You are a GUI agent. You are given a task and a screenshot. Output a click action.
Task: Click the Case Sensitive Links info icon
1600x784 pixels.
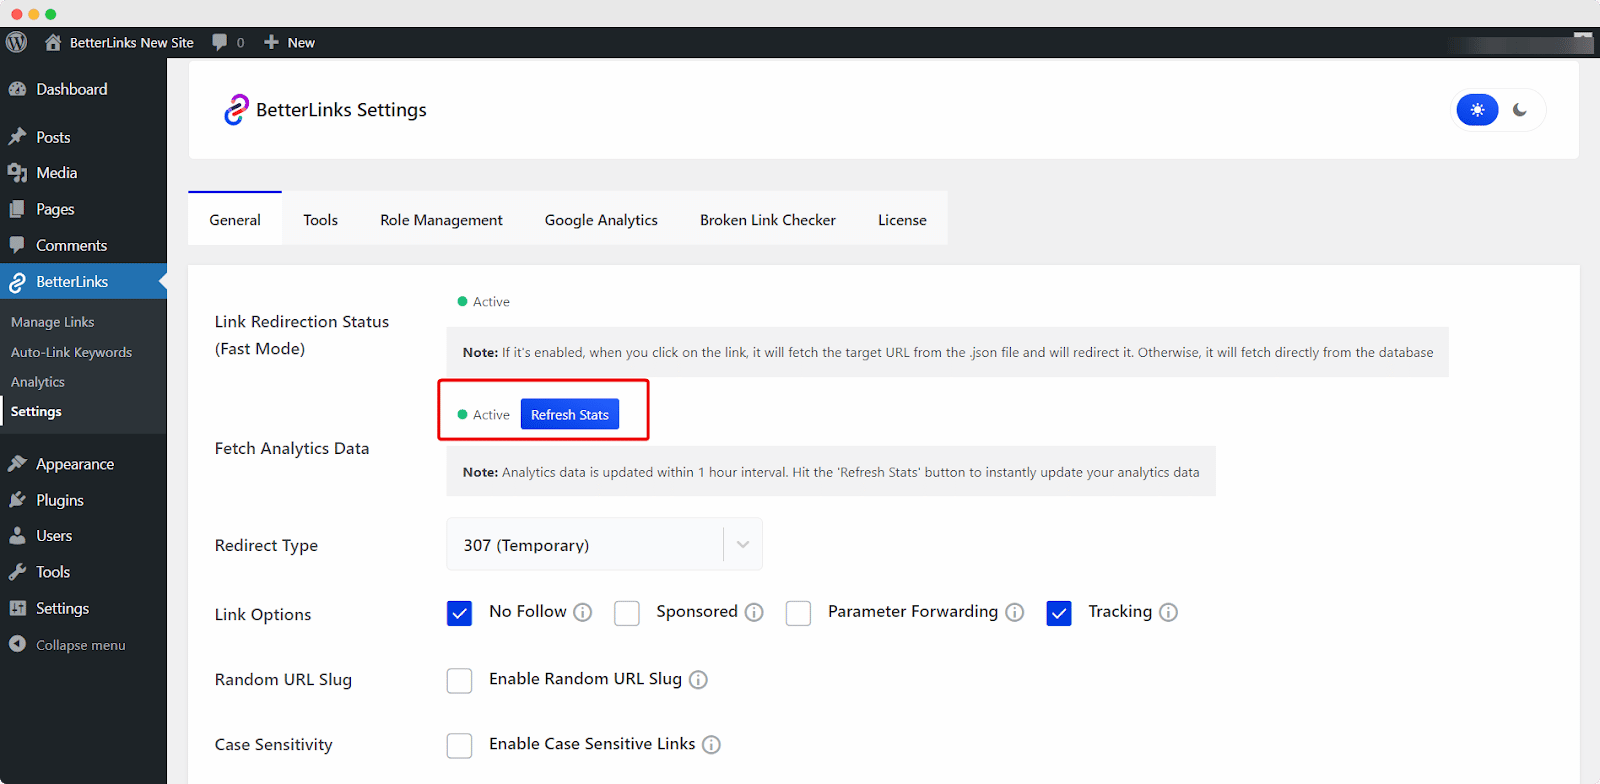coord(711,745)
